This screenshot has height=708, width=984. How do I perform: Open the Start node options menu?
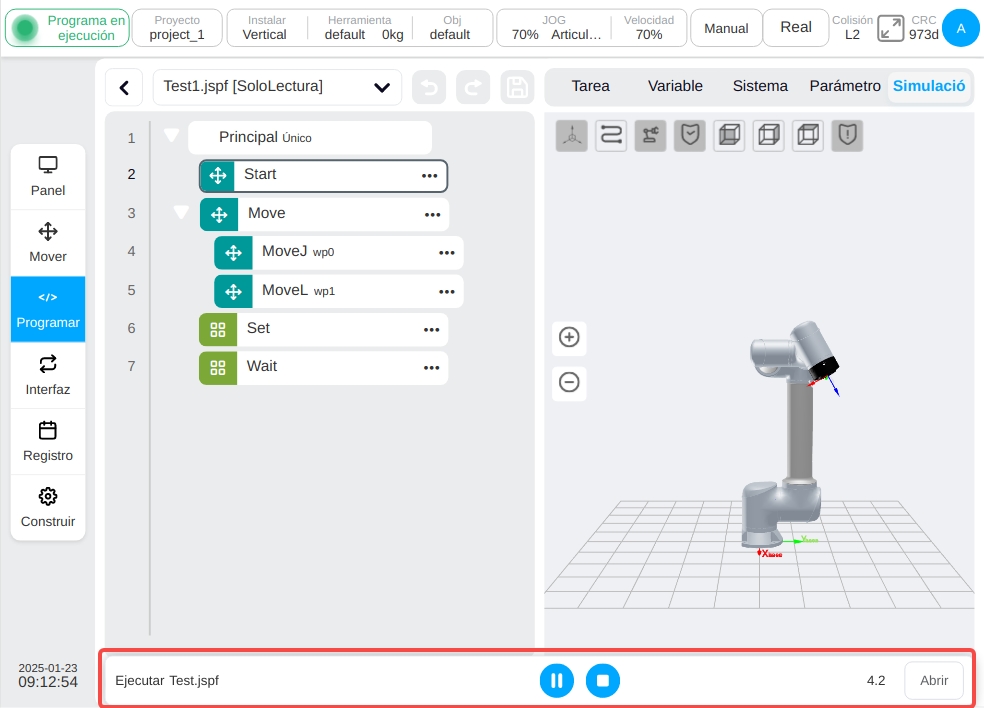(x=429, y=176)
